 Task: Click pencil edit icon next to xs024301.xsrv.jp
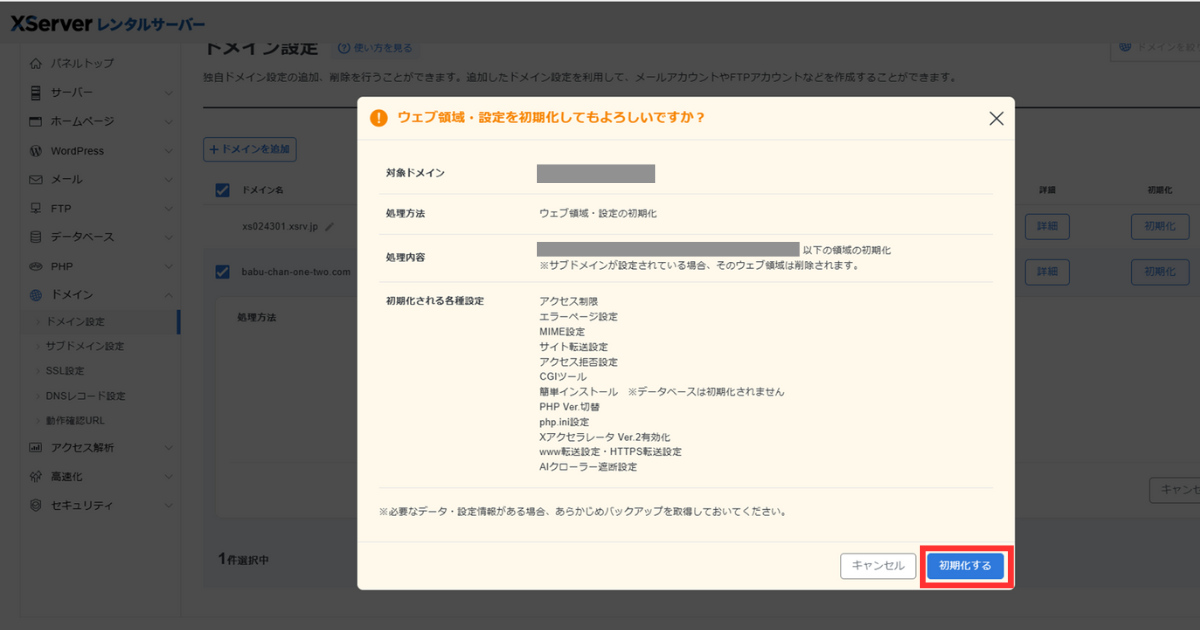click(330, 227)
